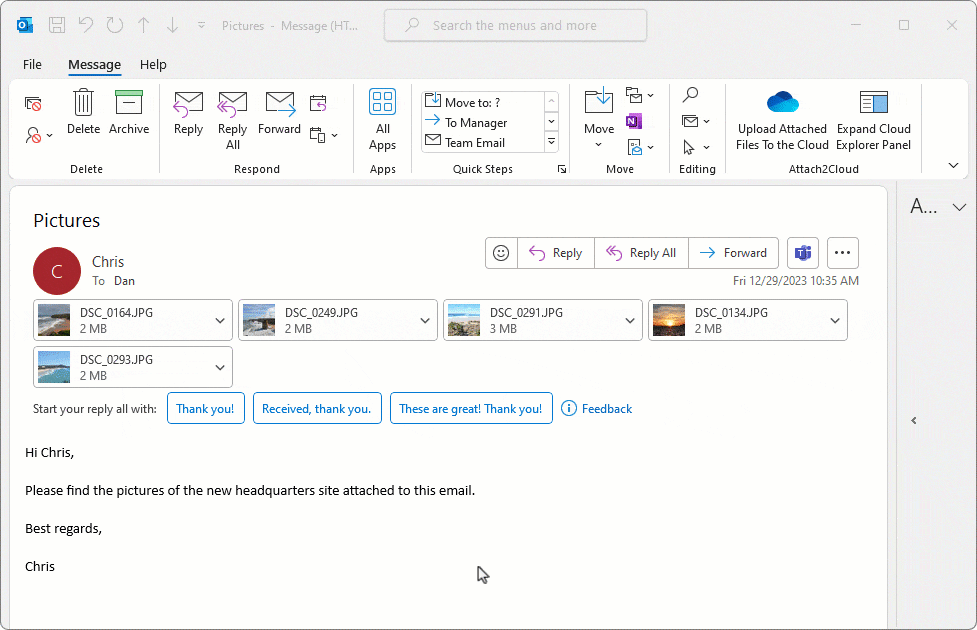Open All Apps from the Apps group

tap(382, 101)
